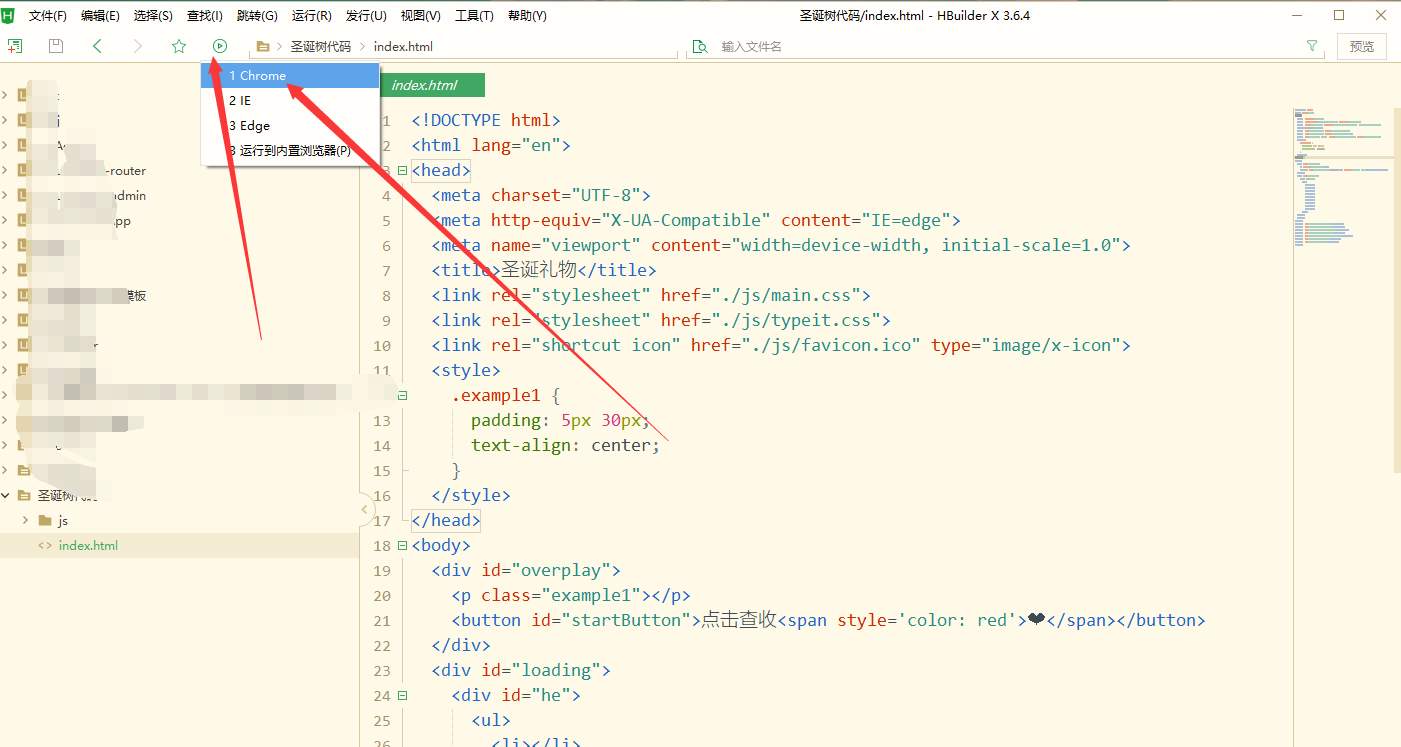Image resolution: width=1401 pixels, height=747 pixels.
Task: Open the 选择(S) menu
Action: 153,15
